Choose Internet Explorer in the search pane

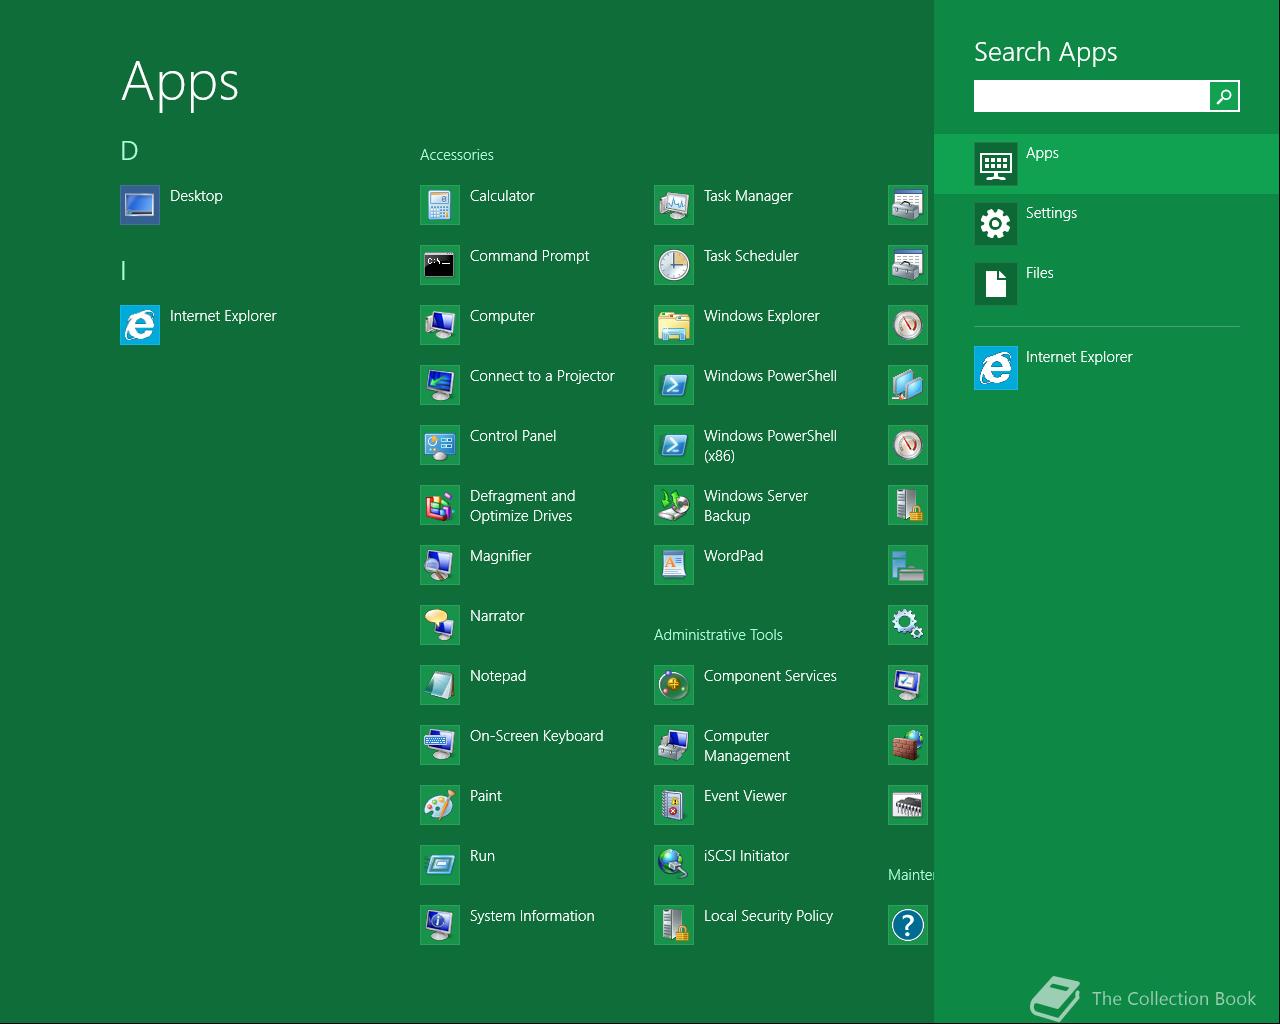[x=1107, y=367]
